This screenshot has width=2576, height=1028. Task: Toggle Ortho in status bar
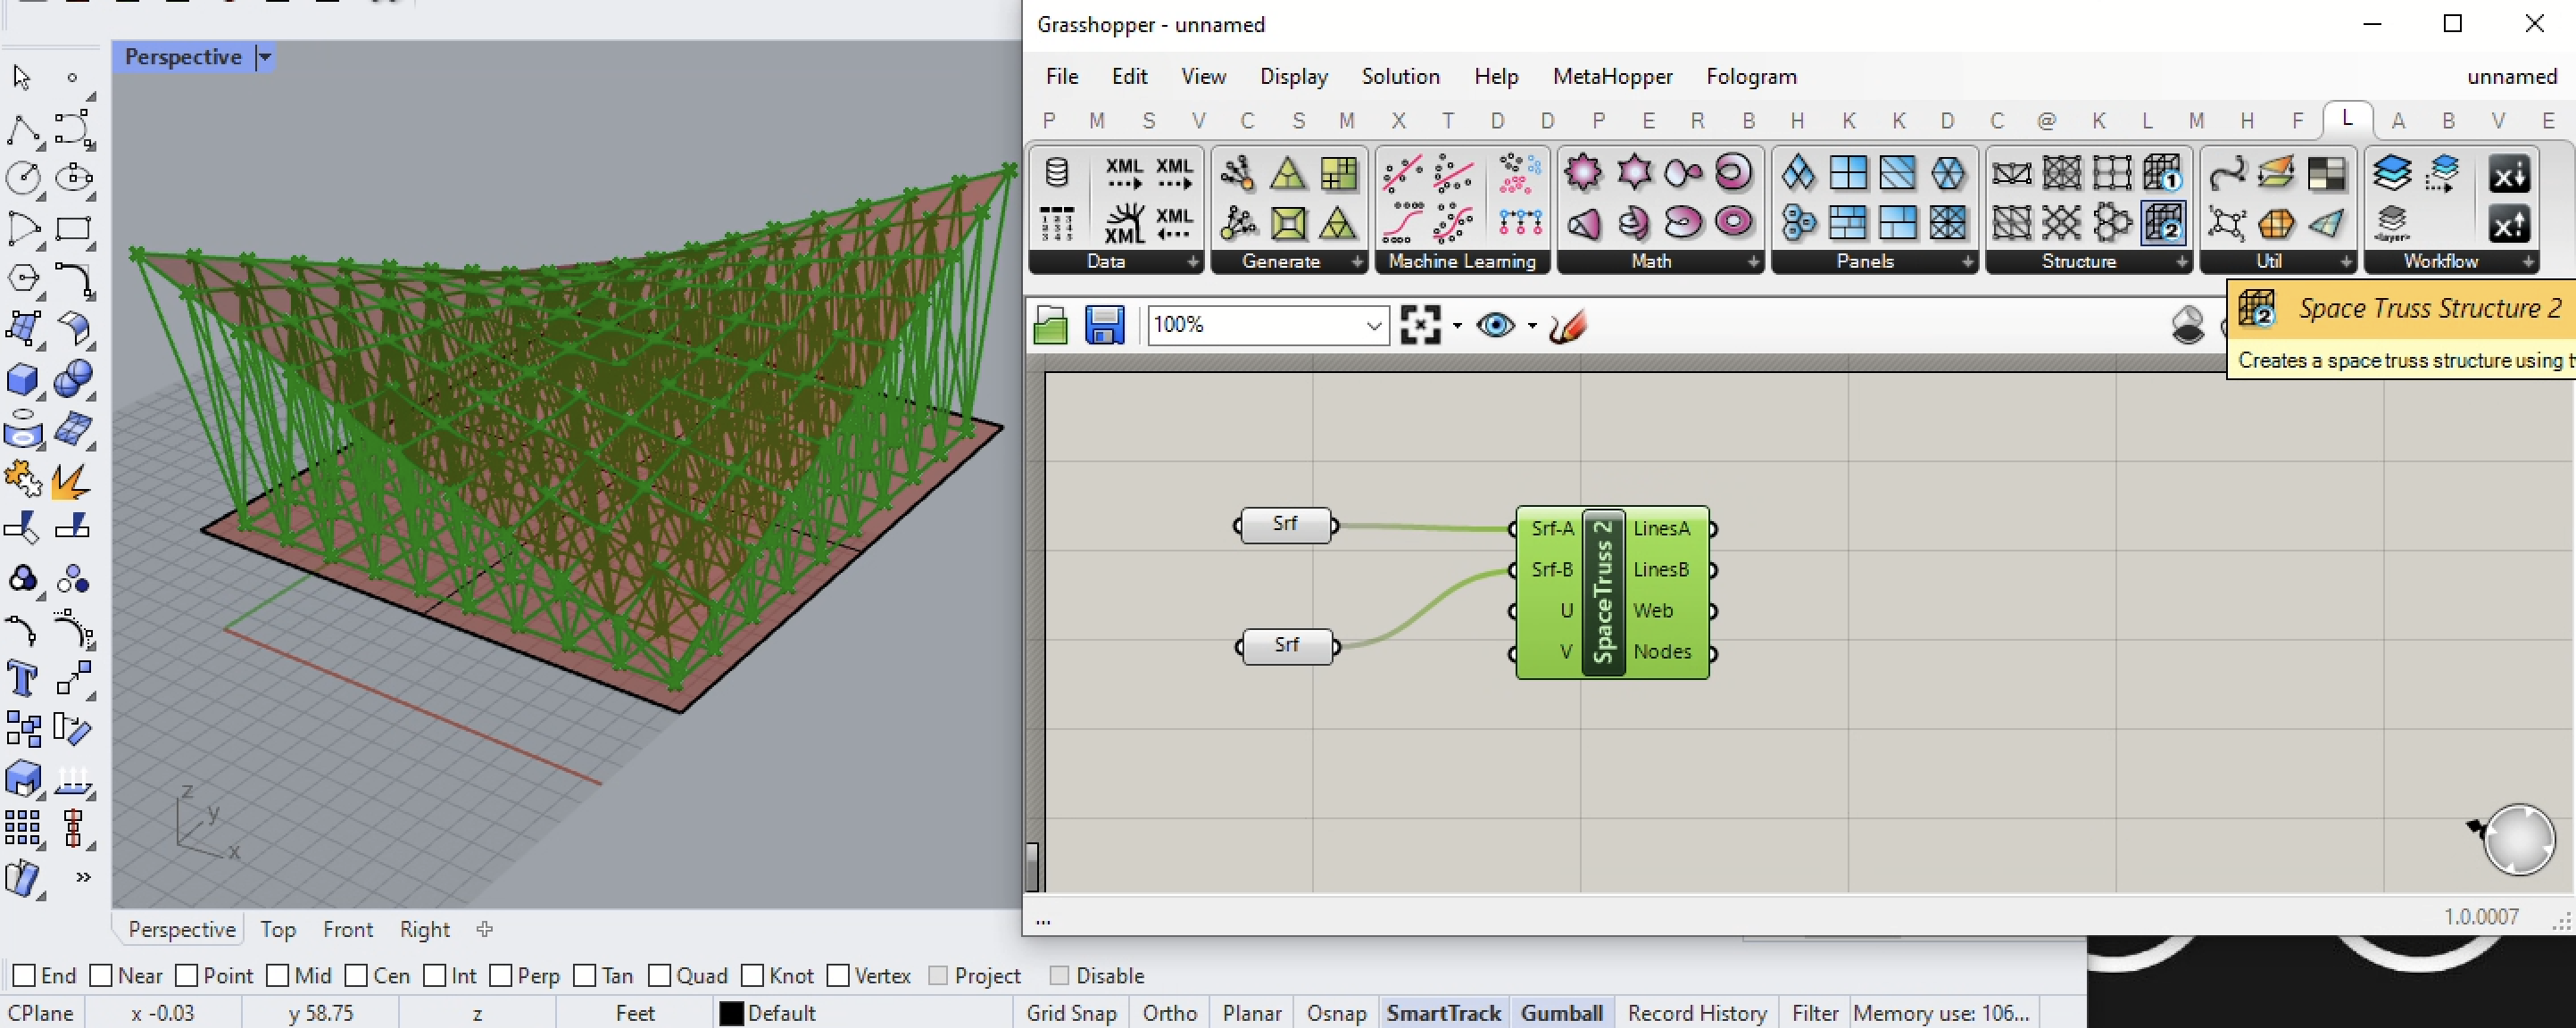pos(1169,1013)
